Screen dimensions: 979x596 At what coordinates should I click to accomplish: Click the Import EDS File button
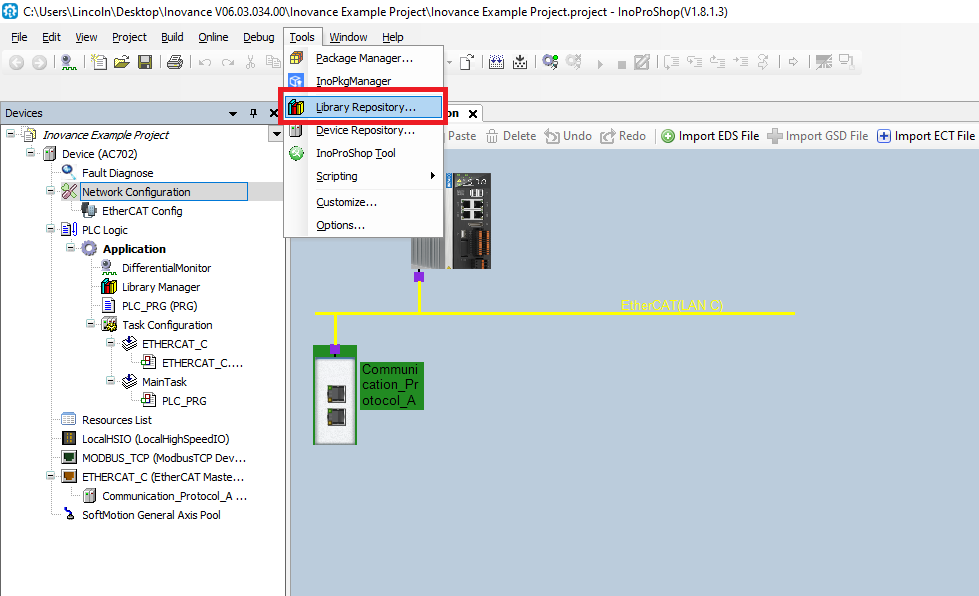710,136
